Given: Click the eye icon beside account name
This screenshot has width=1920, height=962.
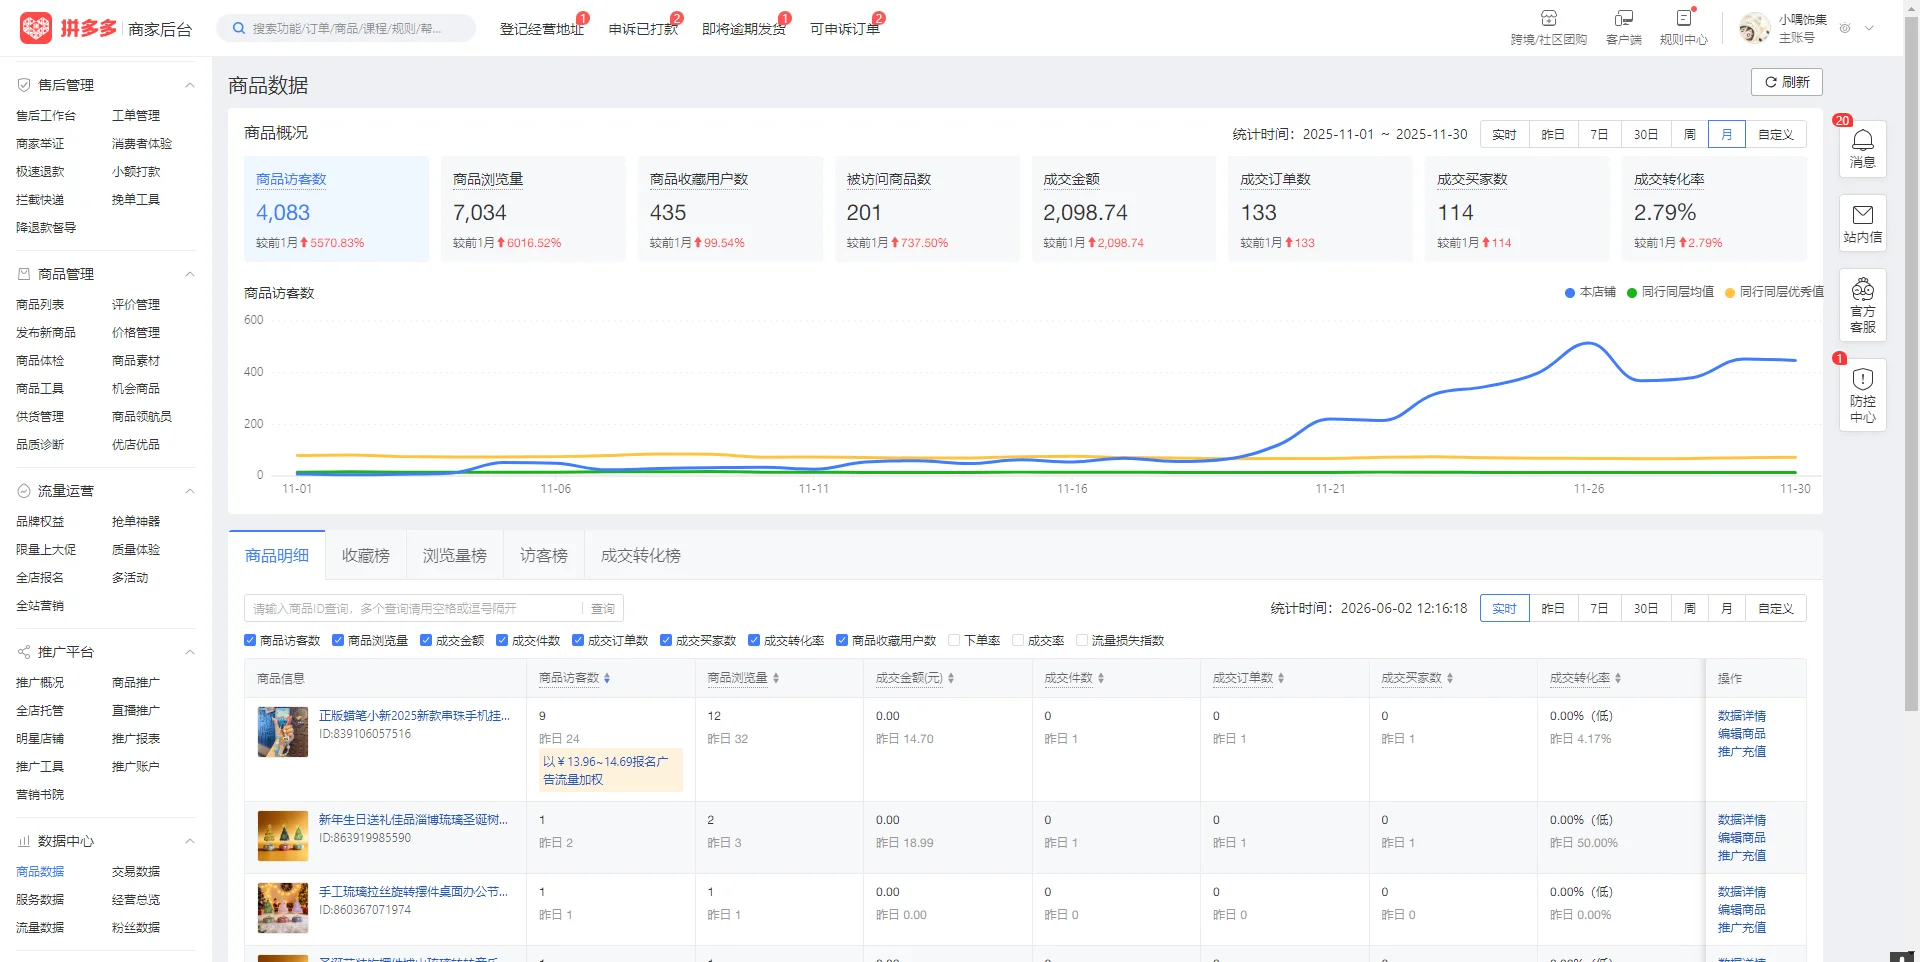Looking at the screenshot, I should 1845,28.
